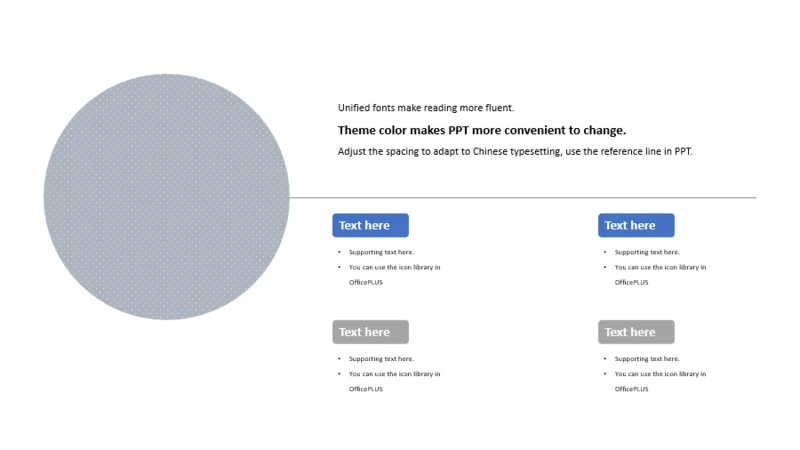Screen dimensions: 800x450
Task: Click the lower-right gray "Text here" button
Action: tap(636, 332)
